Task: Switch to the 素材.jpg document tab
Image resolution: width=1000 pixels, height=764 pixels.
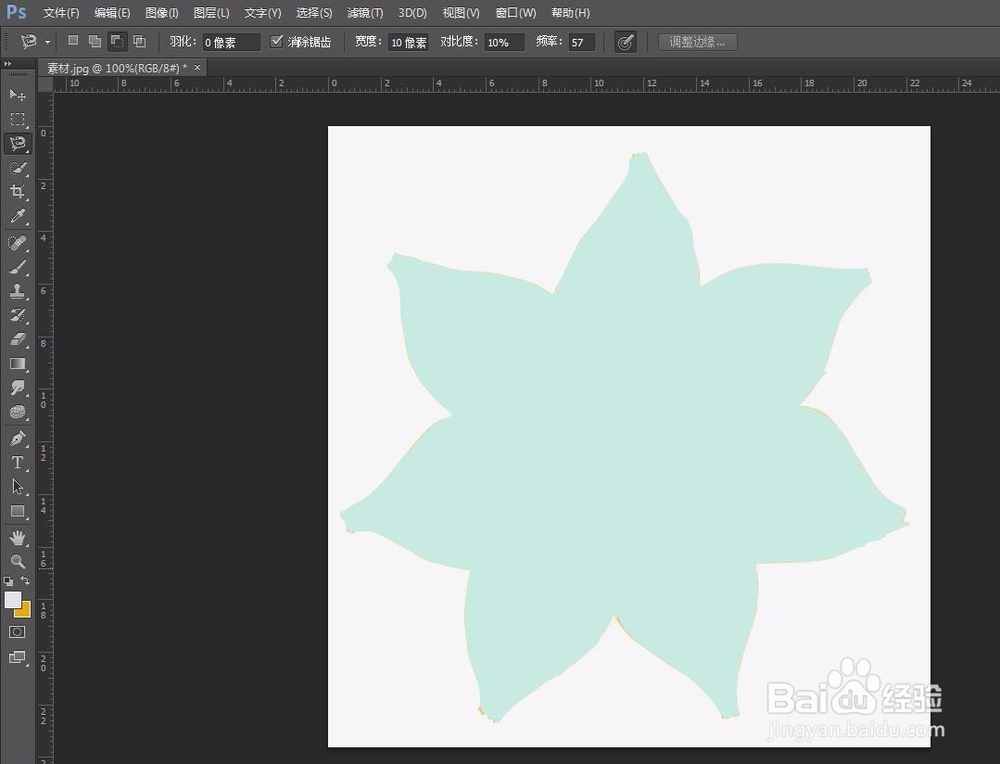Action: [117, 68]
